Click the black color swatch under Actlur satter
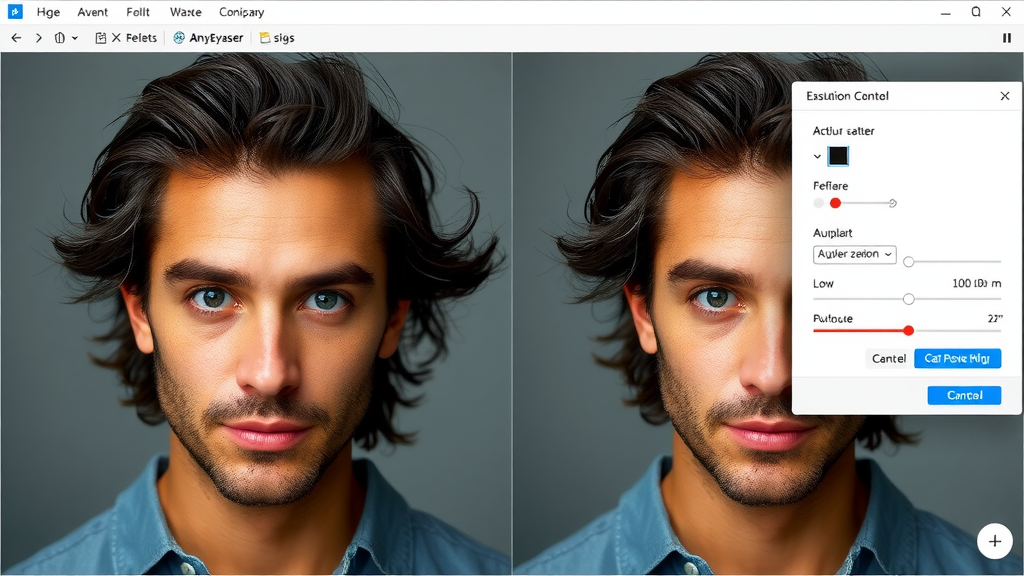Viewport: 1024px width, 576px height. pyautogui.click(x=838, y=156)
